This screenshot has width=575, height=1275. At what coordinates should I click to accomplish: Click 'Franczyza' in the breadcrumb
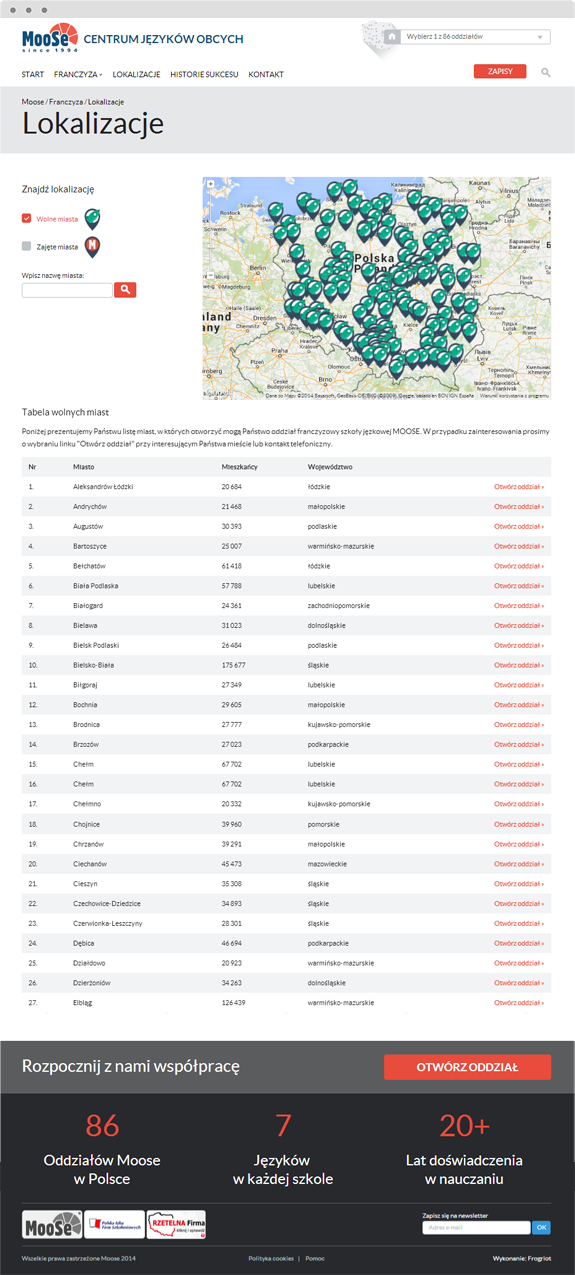point(66,102)
